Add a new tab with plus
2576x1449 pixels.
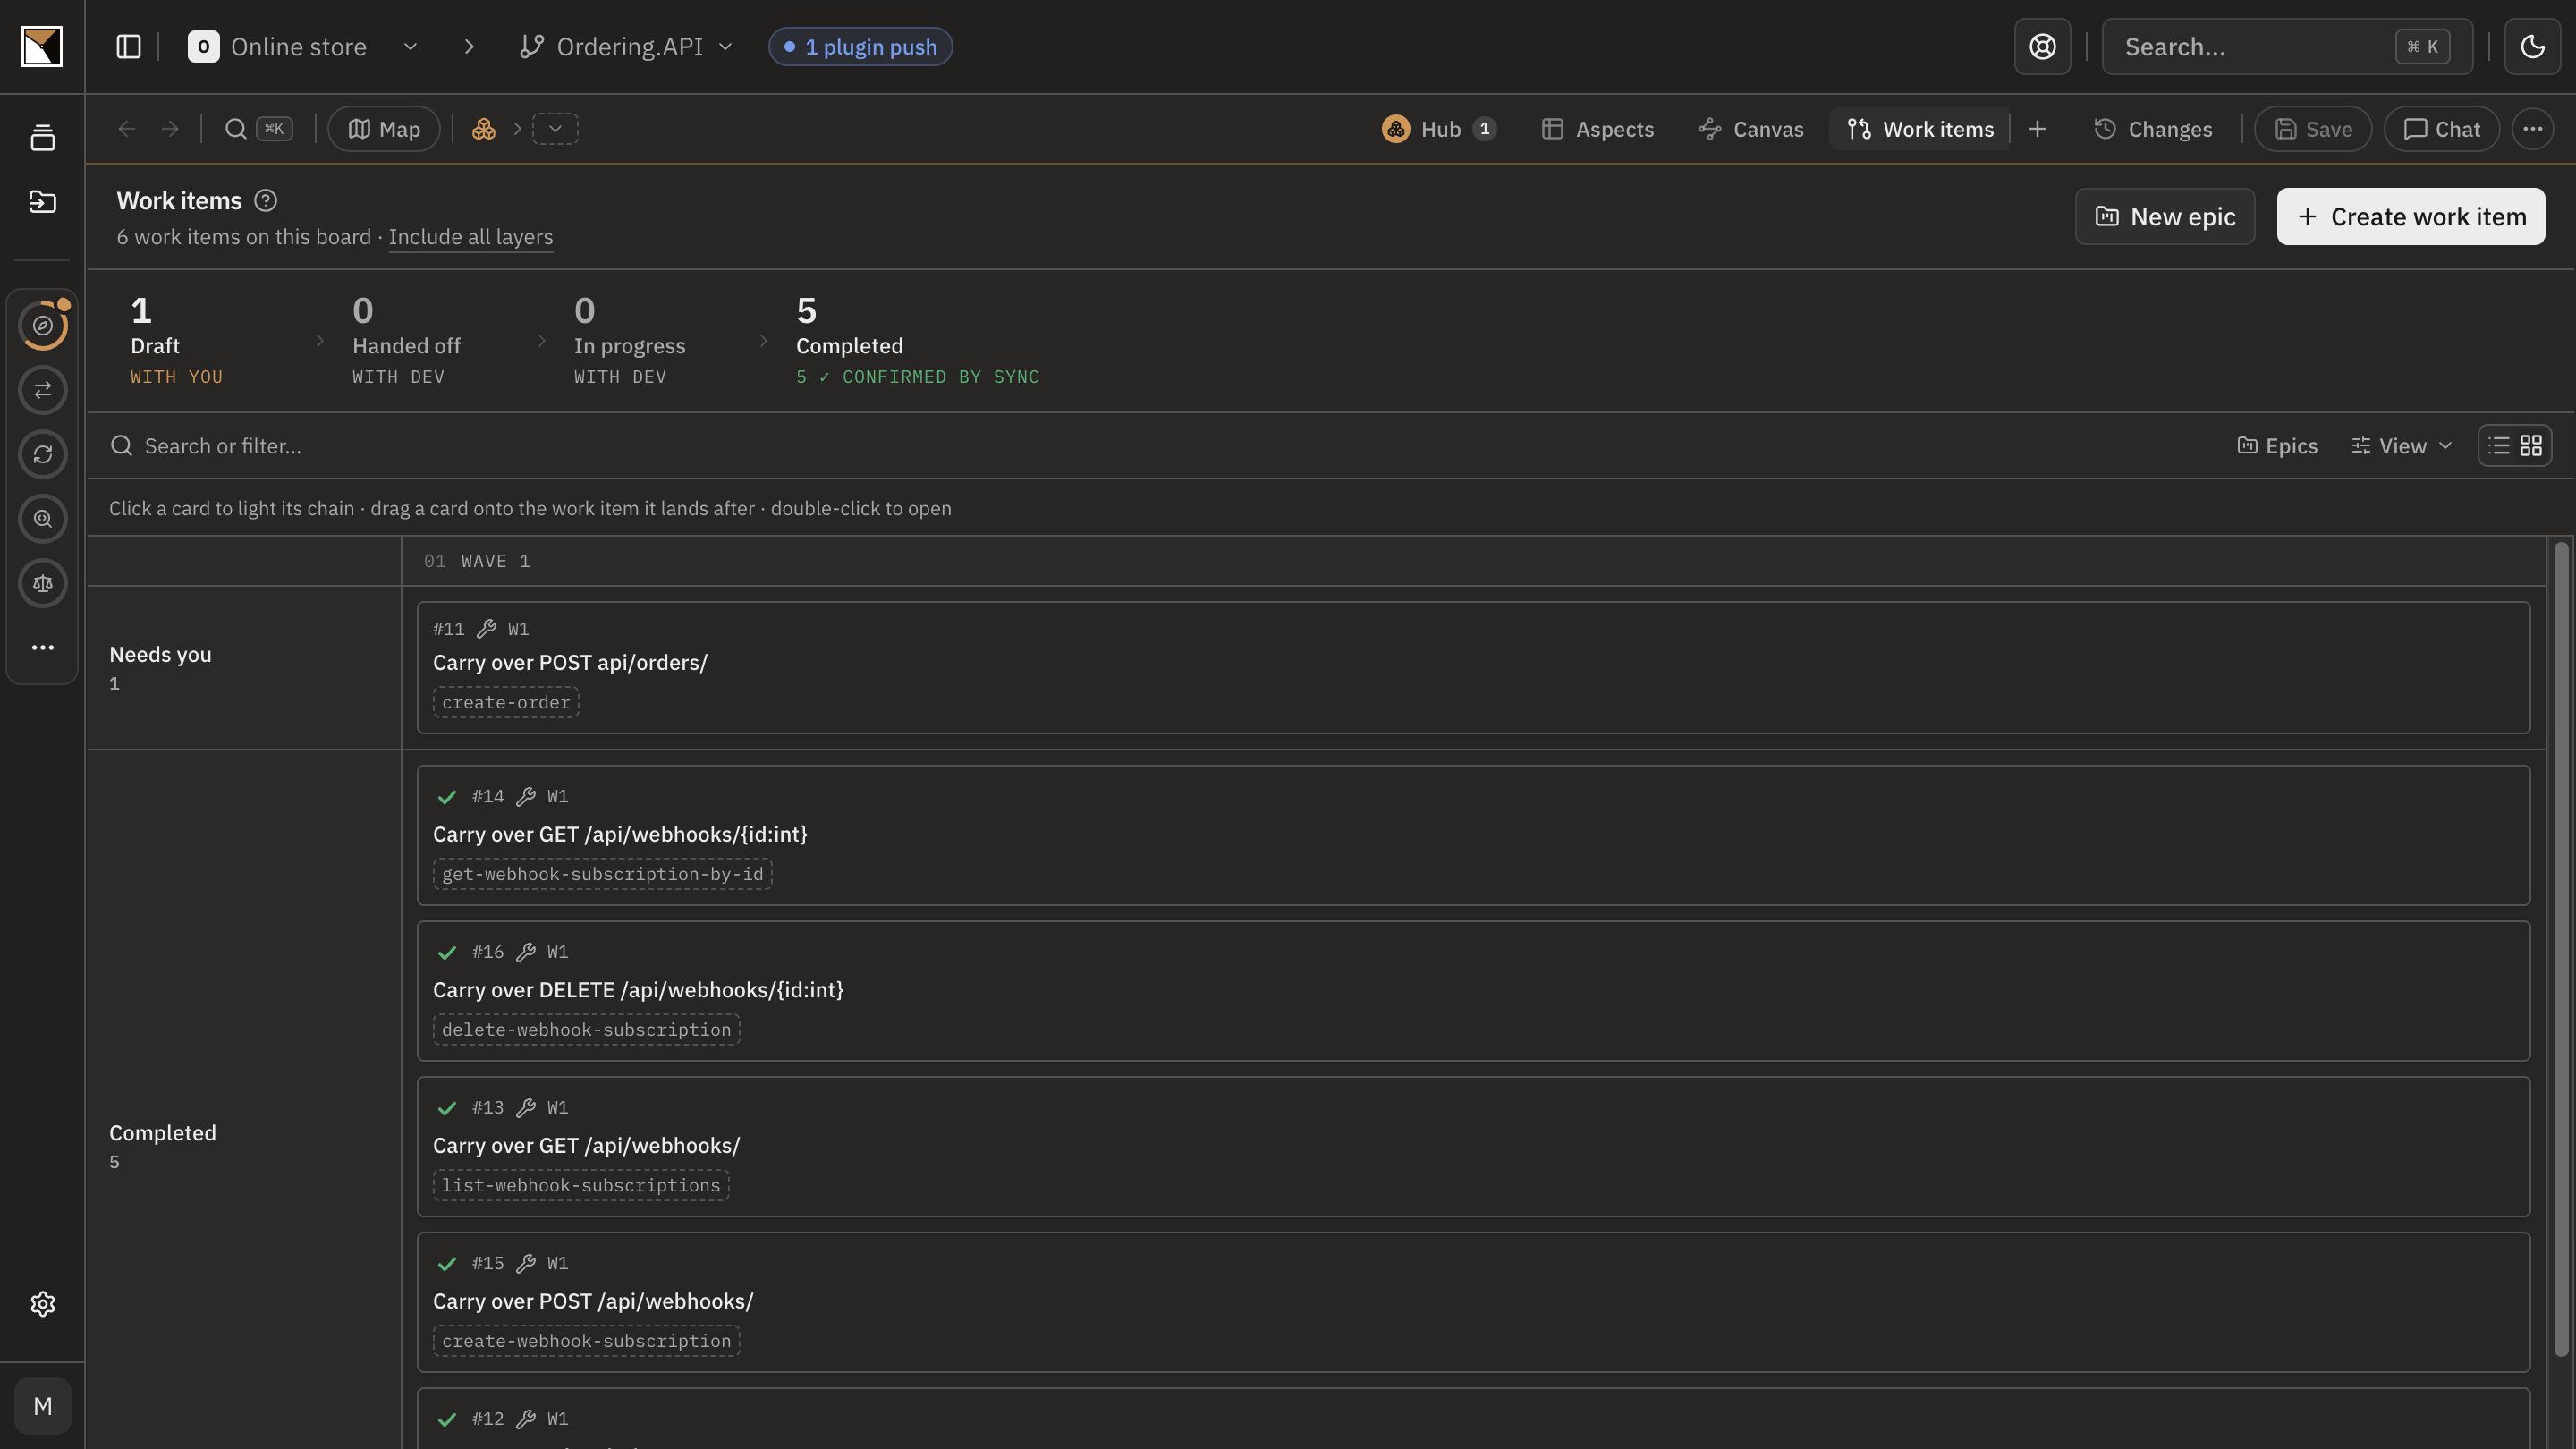(x=2037, y=129)
